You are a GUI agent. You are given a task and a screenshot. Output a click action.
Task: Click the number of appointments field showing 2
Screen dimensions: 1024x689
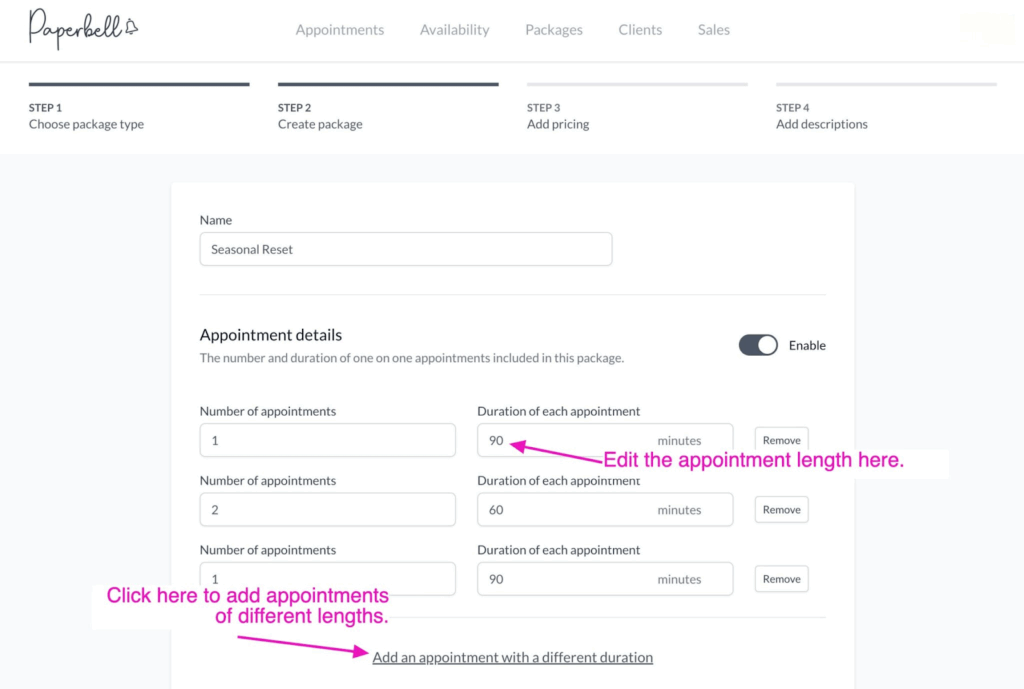(x=327, y=510)
